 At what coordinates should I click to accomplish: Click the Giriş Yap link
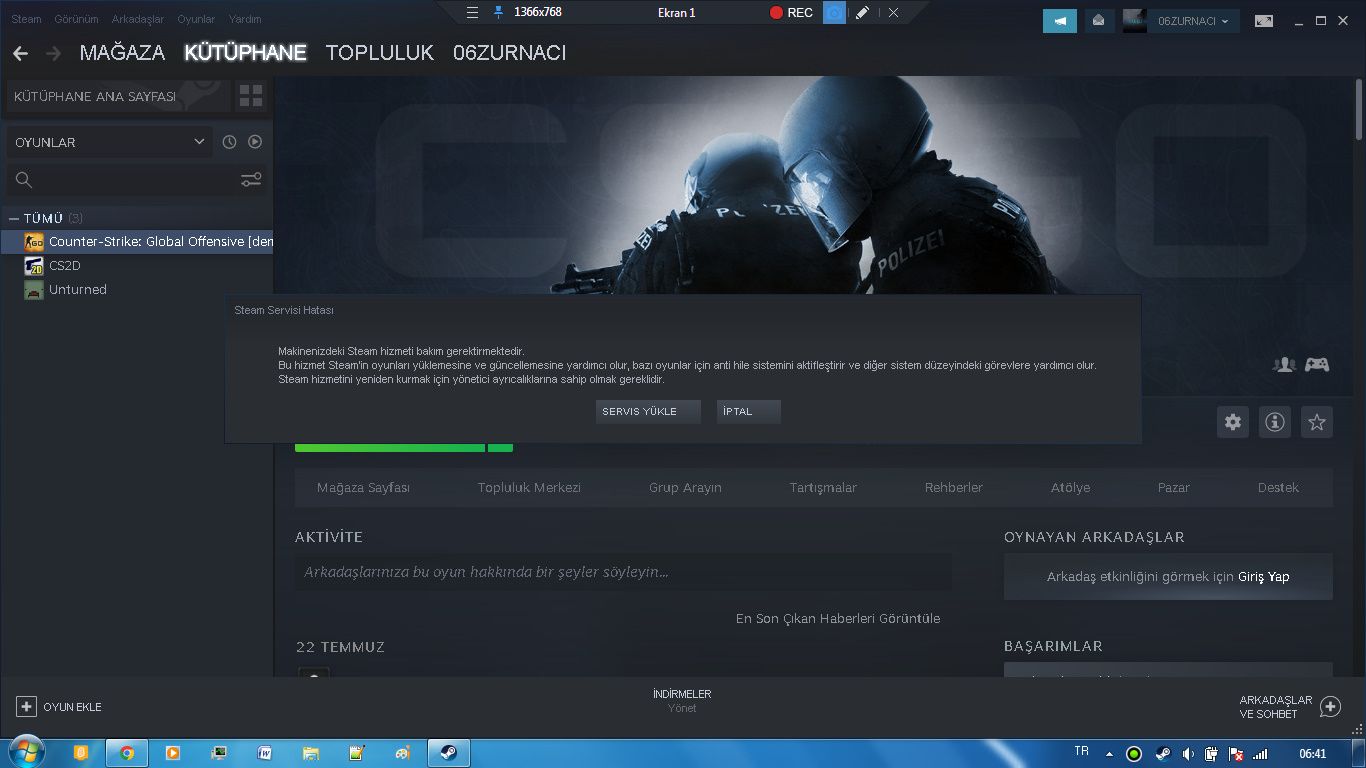[1264, 577]
